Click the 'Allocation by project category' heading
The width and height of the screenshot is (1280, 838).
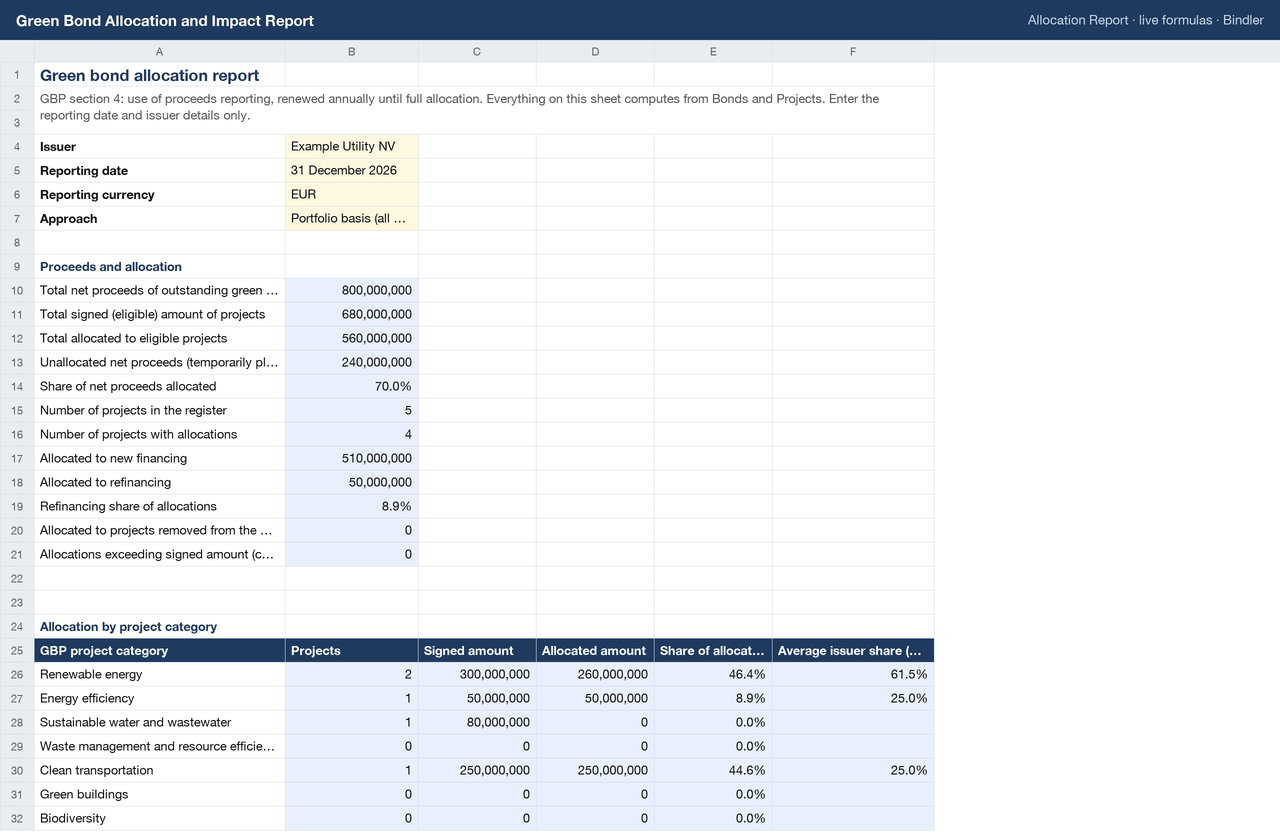click(160, 627)
